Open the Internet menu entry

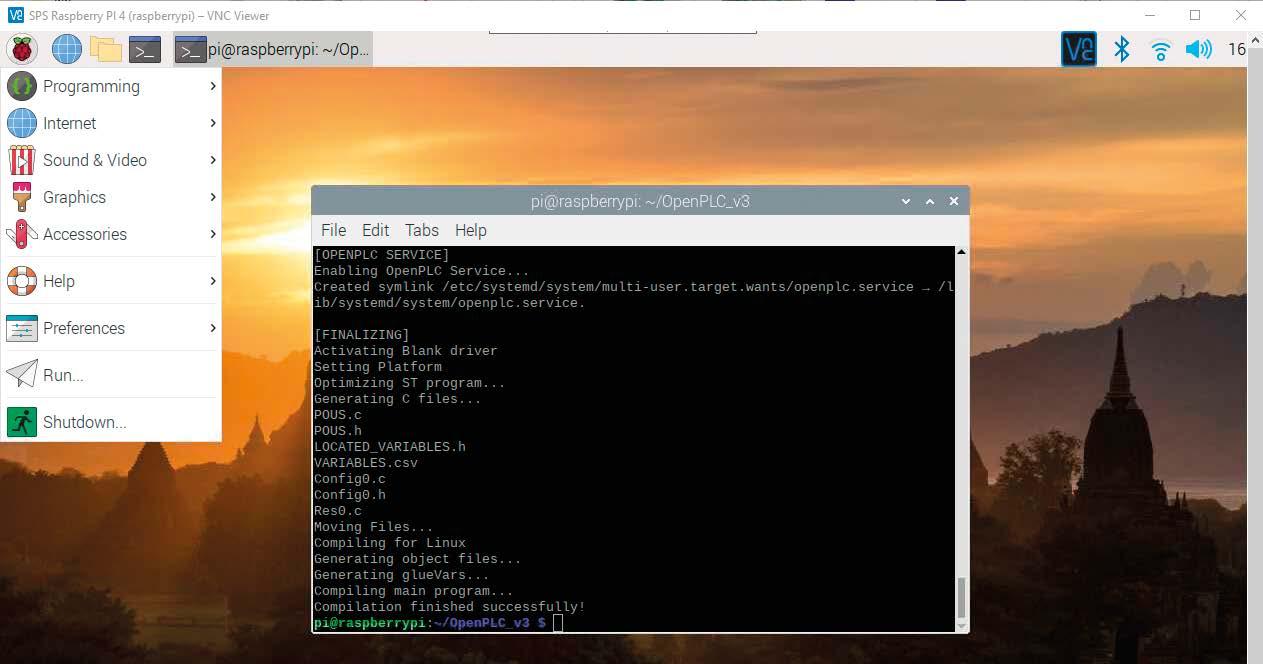point(111,123)
